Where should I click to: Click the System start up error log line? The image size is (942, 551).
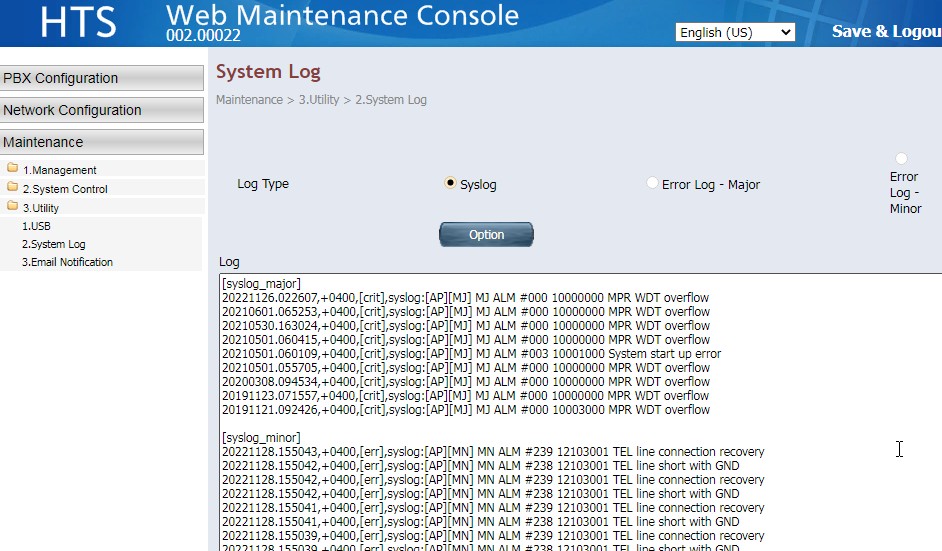pyautogui.click(x=471, y=353)
